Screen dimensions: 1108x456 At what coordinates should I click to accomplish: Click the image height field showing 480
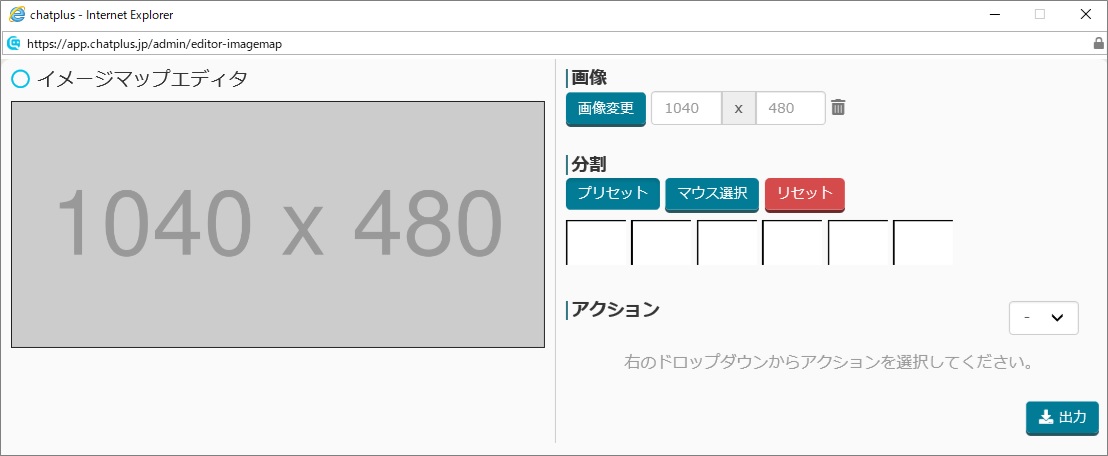tap(790, 108)
